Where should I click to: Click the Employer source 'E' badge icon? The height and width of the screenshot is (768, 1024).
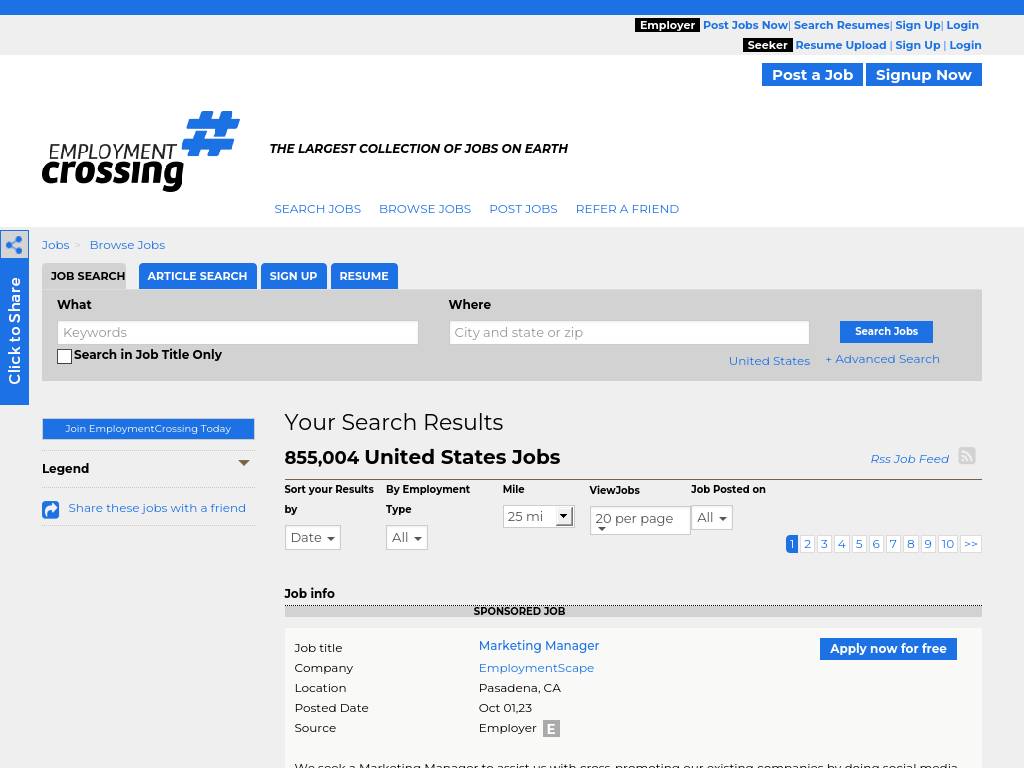551,729
